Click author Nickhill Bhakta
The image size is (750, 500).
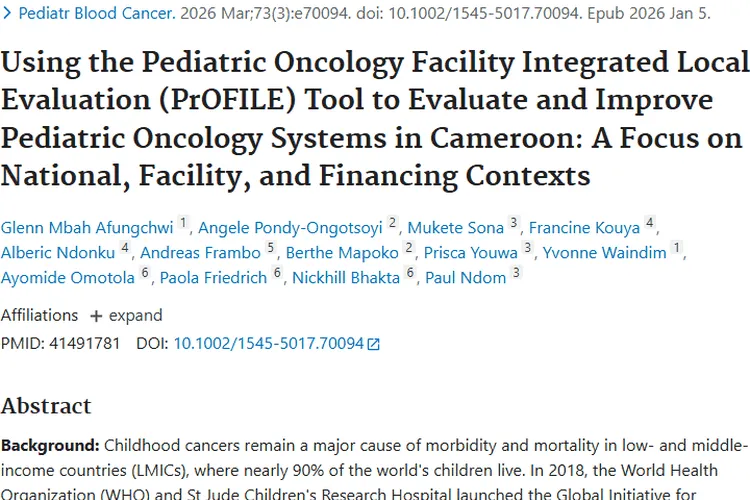[x=346, y=277]
